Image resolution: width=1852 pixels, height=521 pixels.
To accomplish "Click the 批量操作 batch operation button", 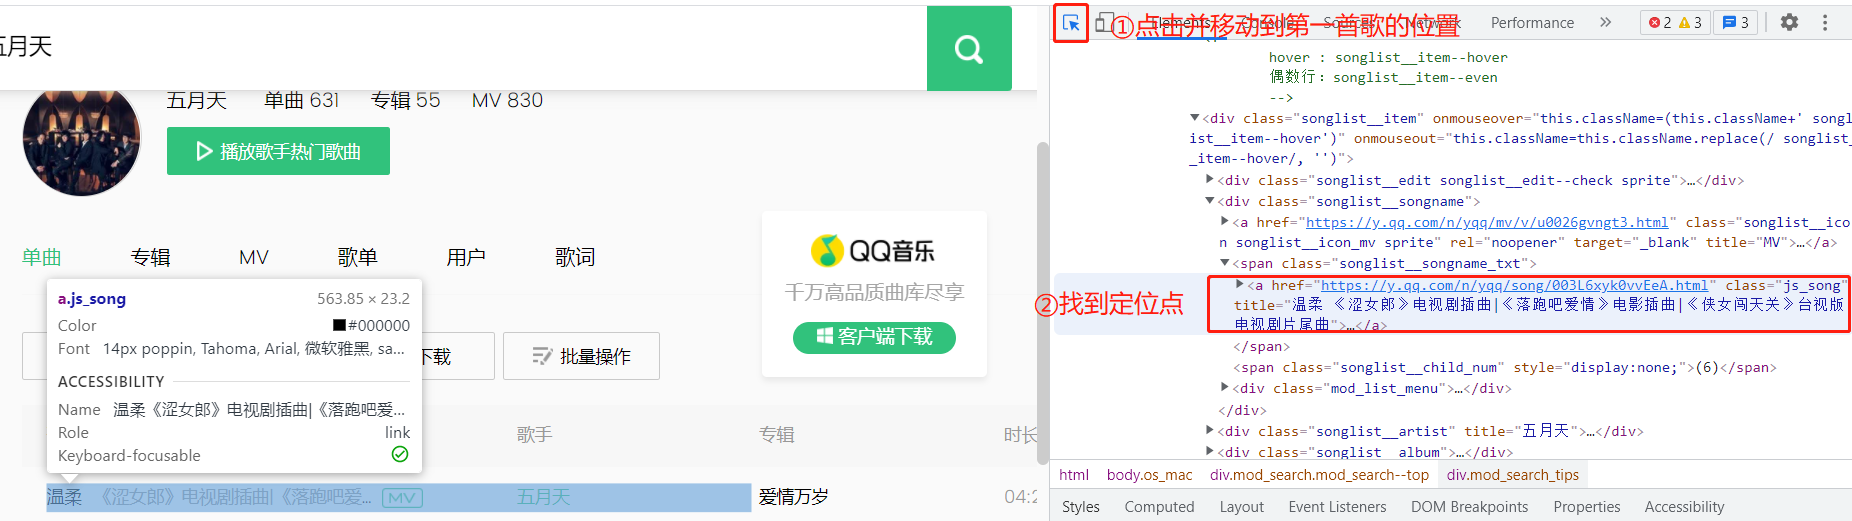I will point(581,356).
